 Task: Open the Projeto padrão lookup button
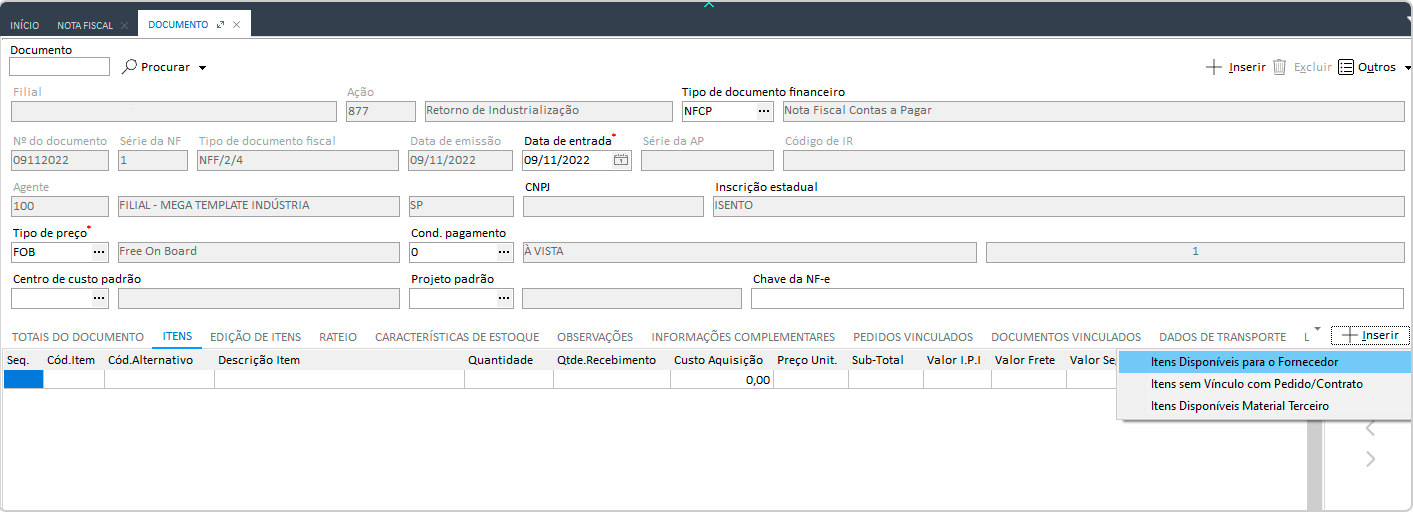[504, 298]
